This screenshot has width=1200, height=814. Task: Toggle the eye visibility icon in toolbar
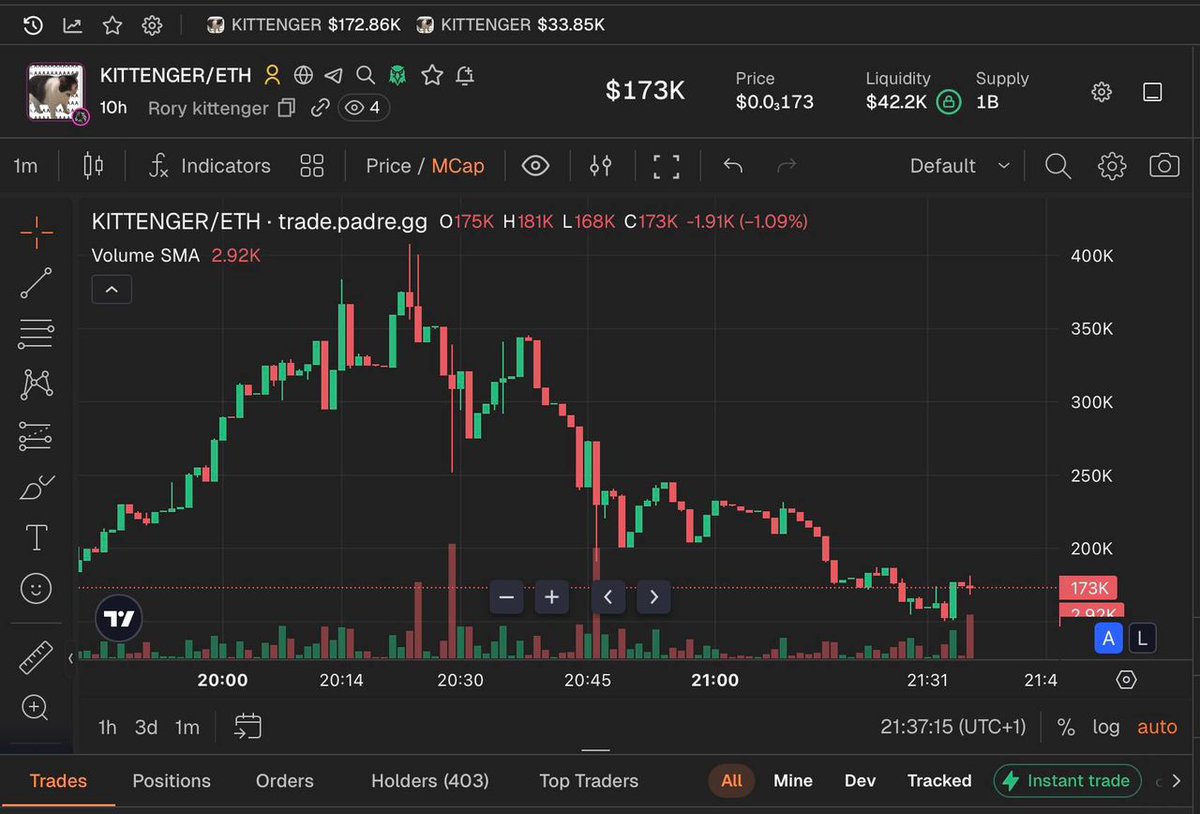[x=535, y=166]
